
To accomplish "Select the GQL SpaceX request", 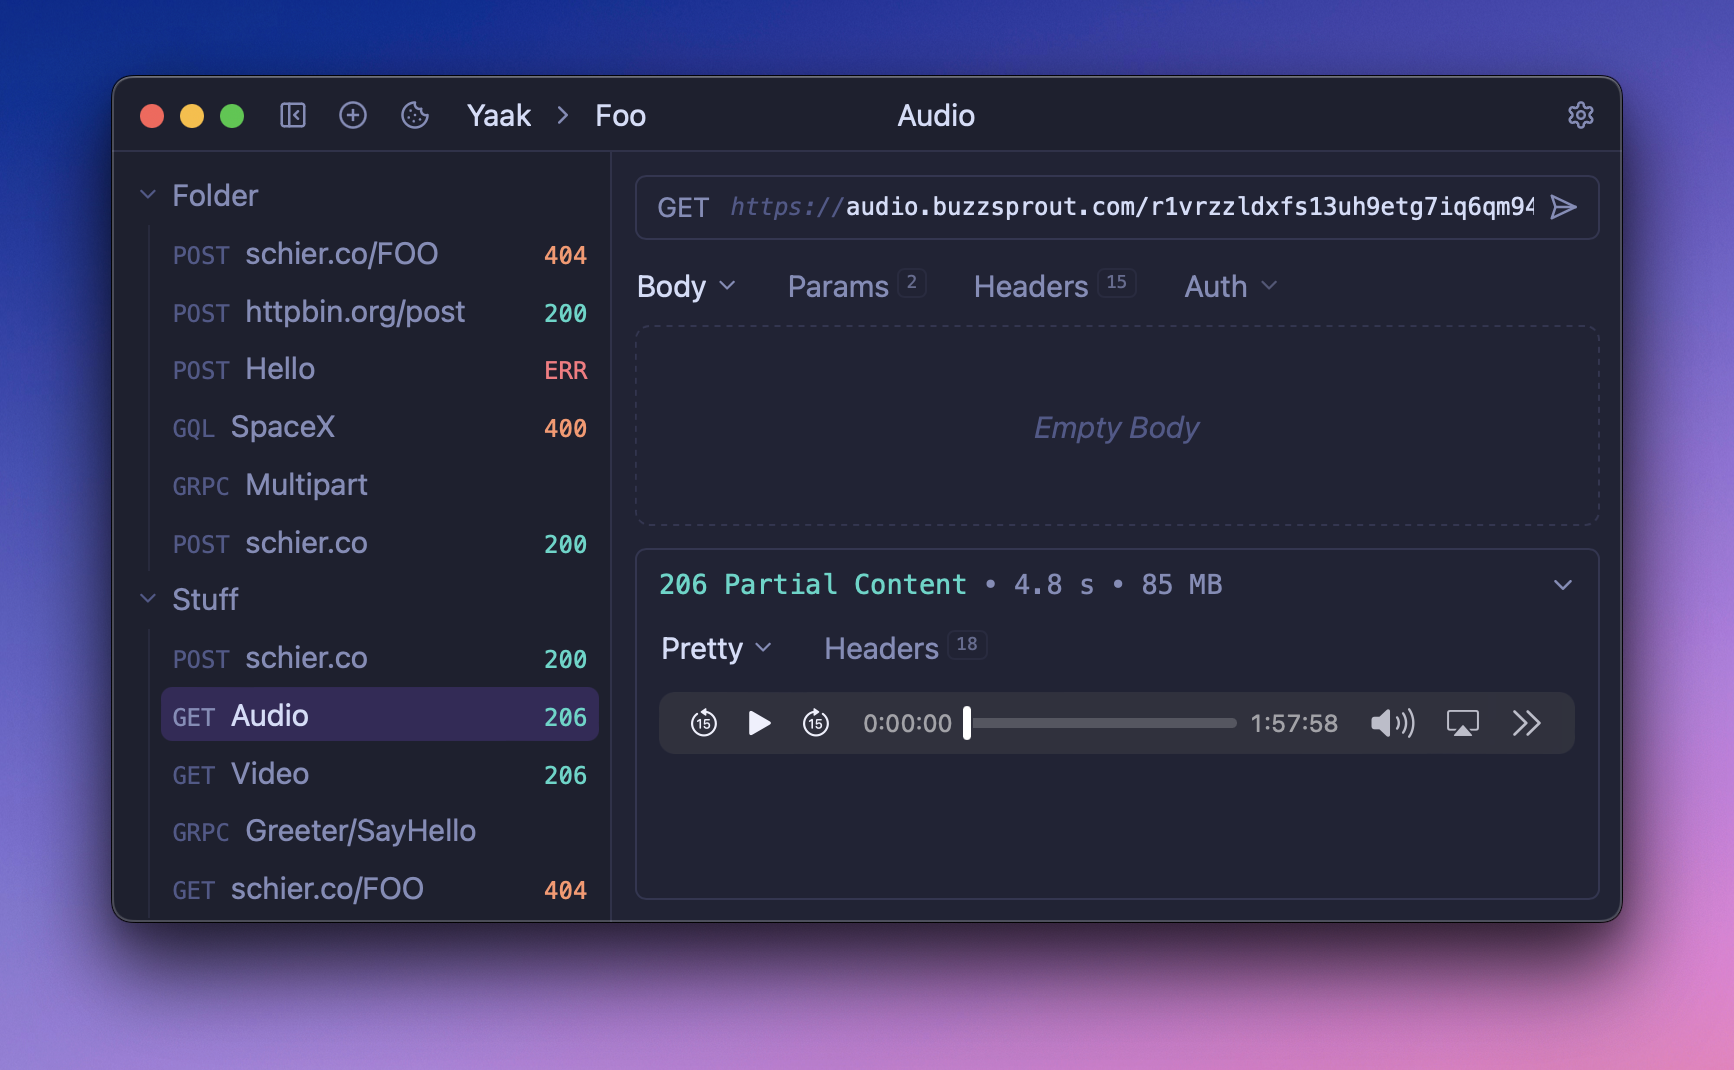I will tap(380, 427).
